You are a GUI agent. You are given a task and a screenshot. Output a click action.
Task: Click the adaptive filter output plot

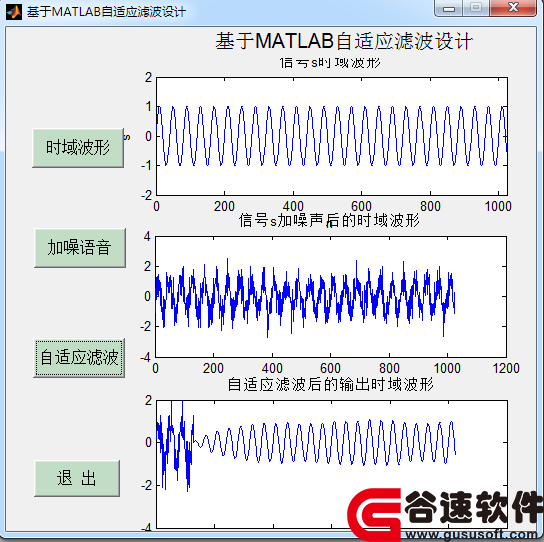click(332, 464)
